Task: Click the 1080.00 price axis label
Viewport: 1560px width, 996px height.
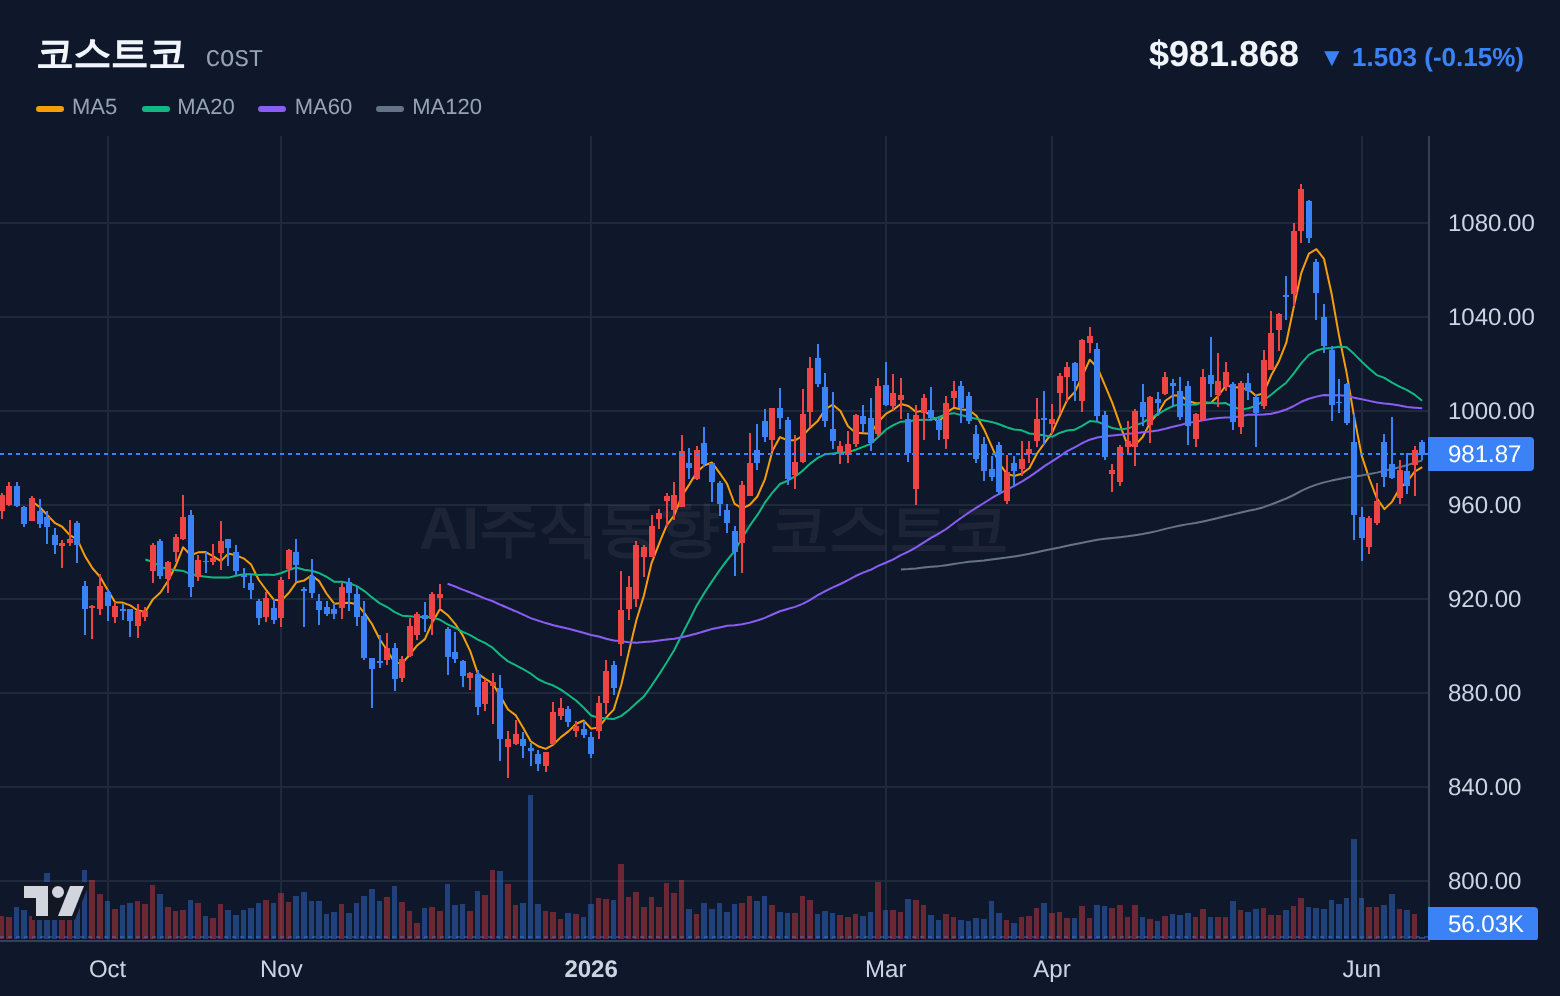Action: tap(1491, 223)
